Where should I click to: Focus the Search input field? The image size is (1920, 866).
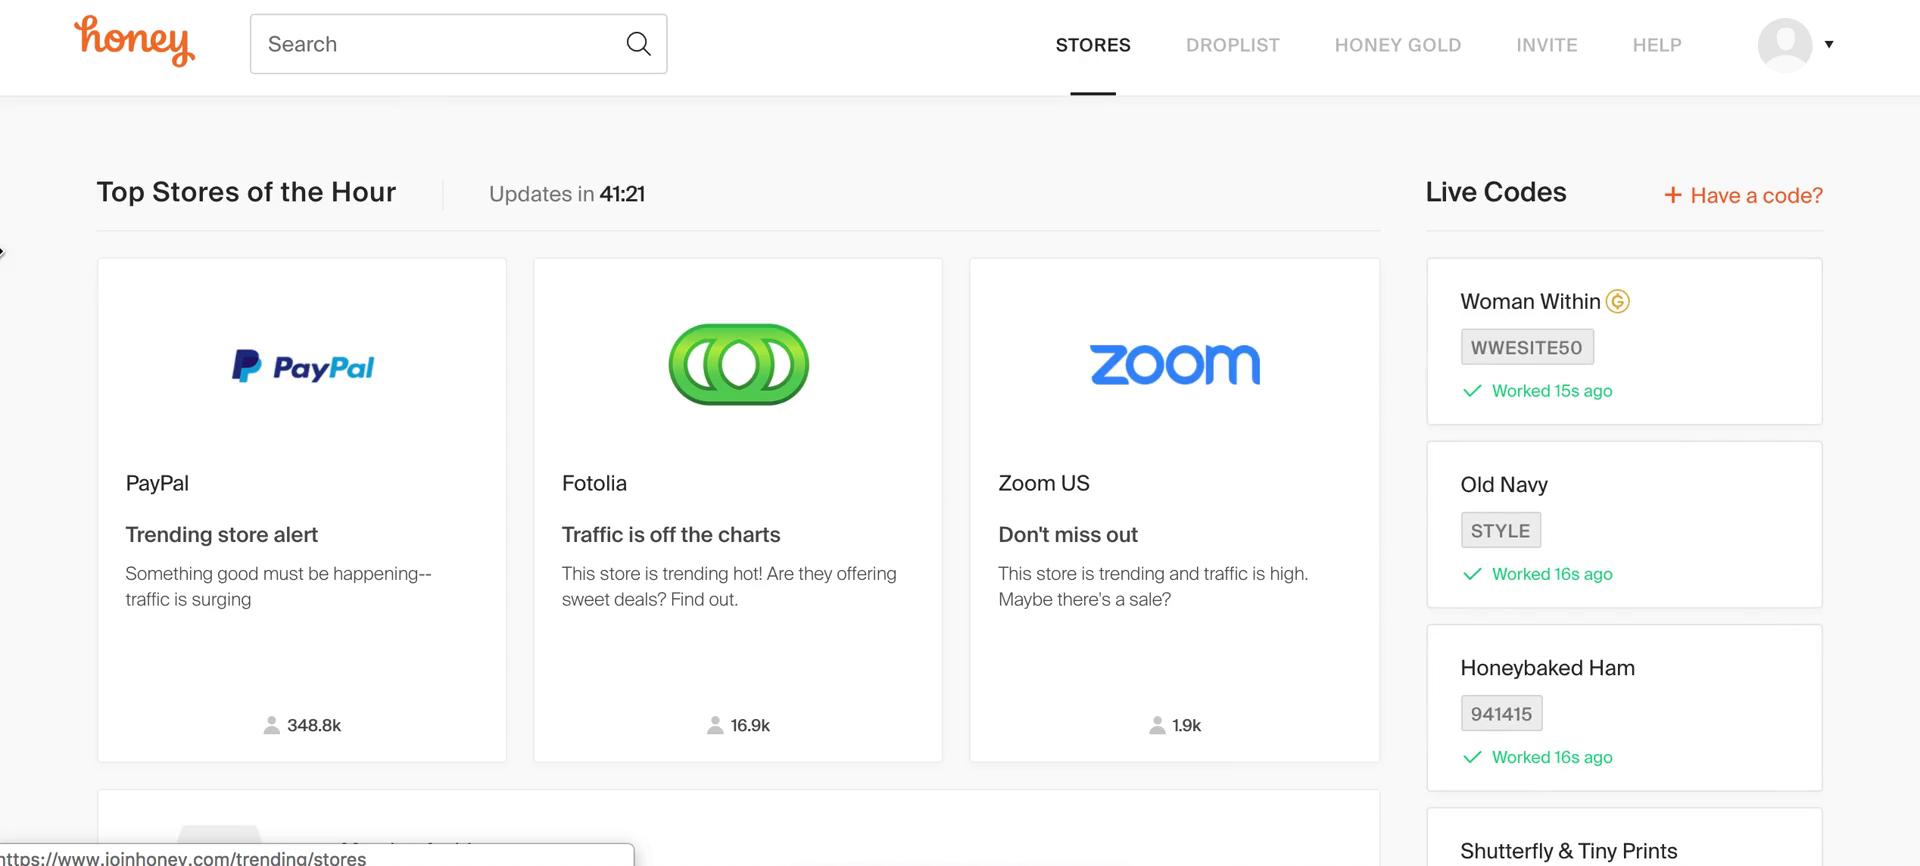[458, 44]
